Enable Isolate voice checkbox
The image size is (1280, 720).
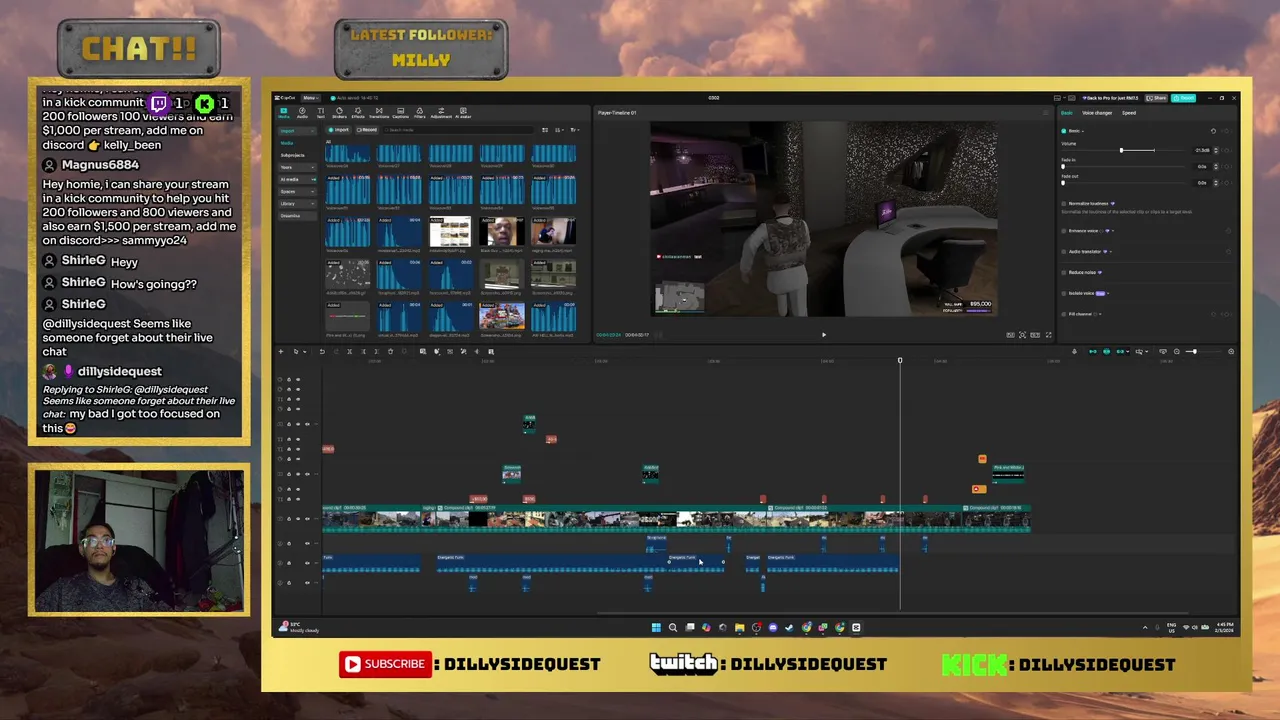[x=1064, y=293]
